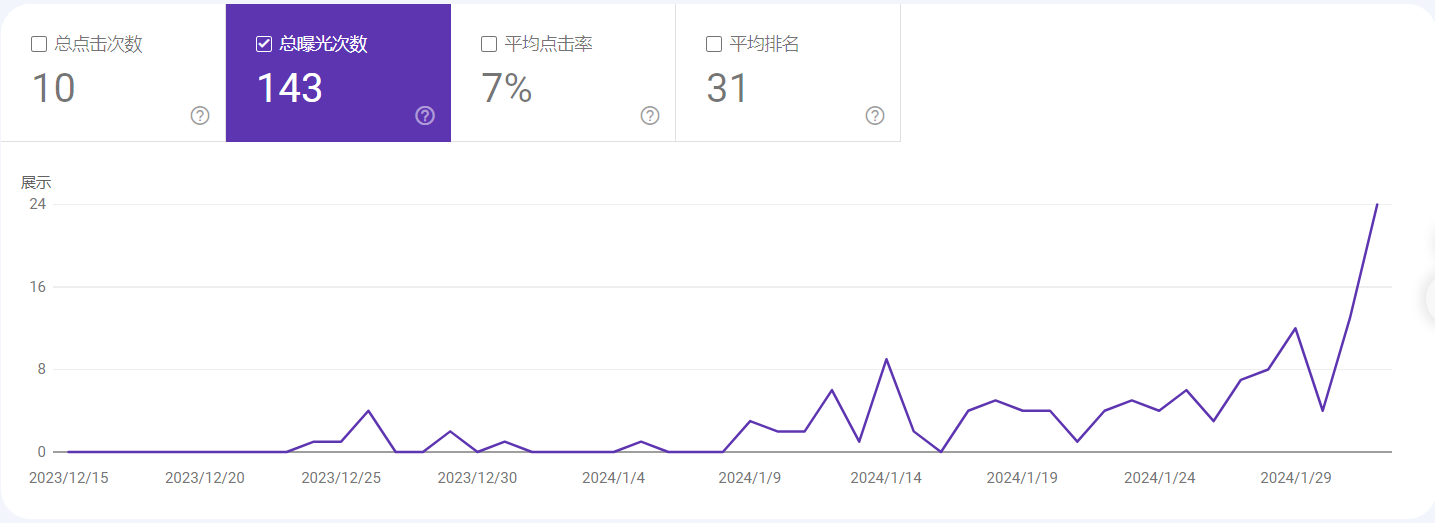Screen dimensions: 1435x523
Task: Open help icon on 总点击次数 card
Action: click(x=200, y=116)
